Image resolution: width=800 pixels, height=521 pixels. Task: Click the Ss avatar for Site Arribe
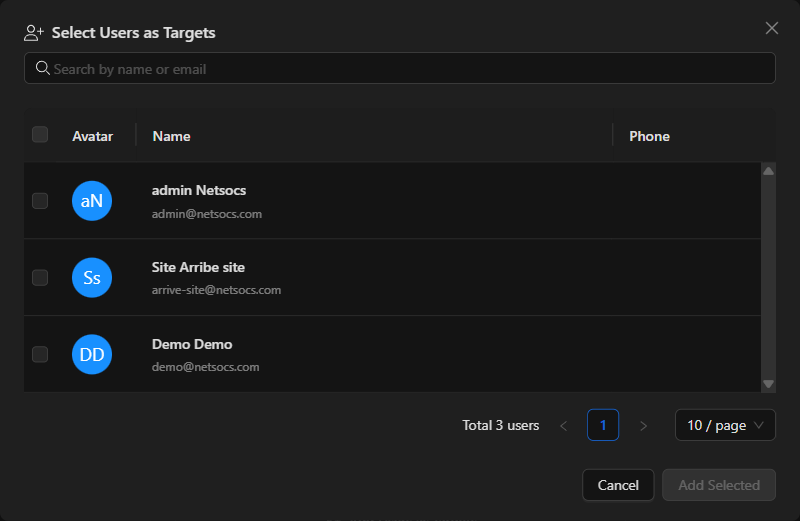[92, 278]
